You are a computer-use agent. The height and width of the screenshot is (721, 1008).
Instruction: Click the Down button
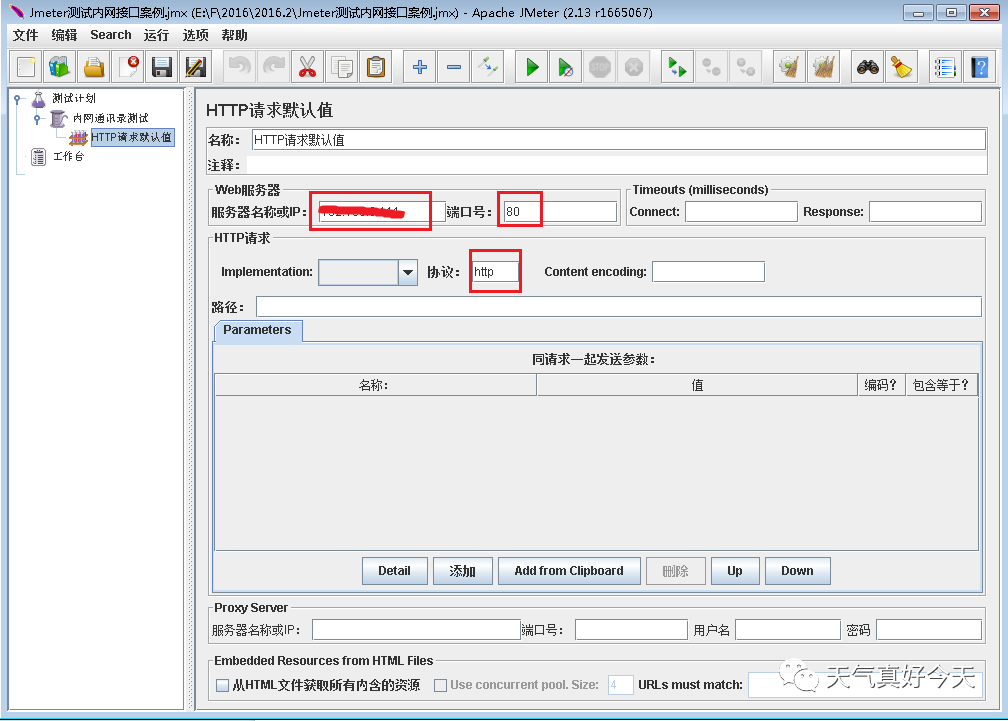797,571
